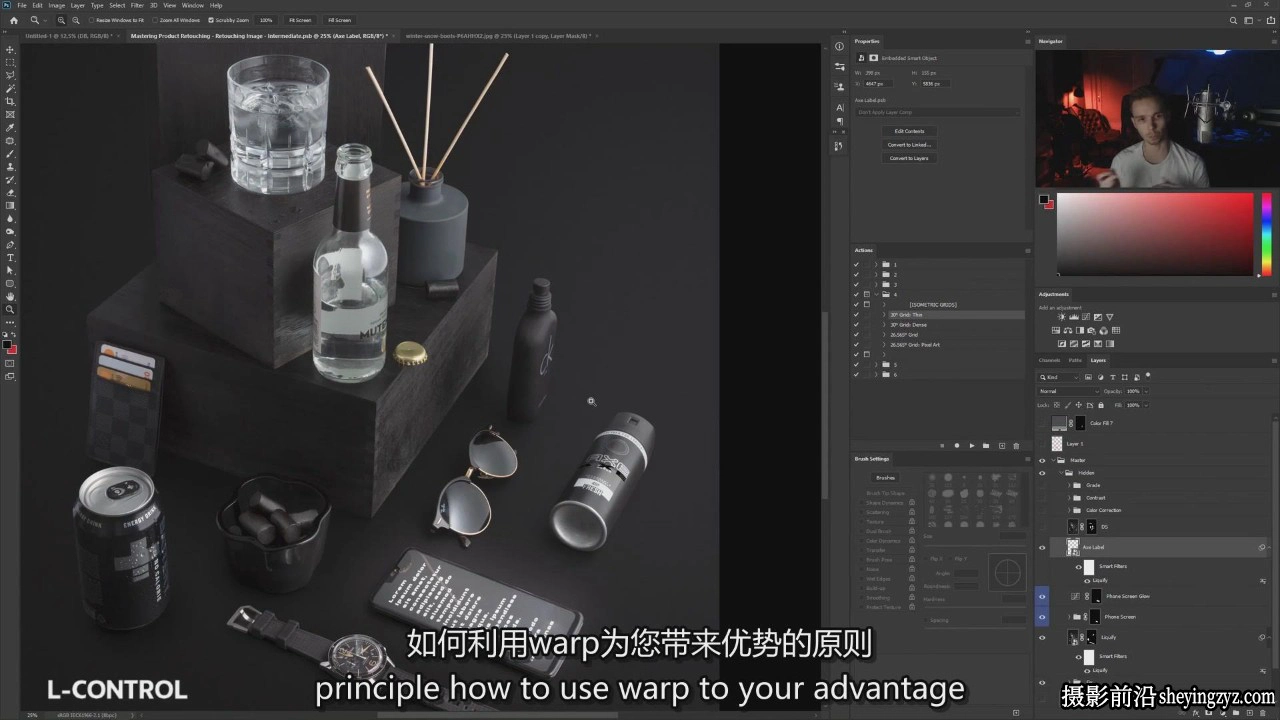This screenshot has height=720, width=1280.
Task: Select the Zoom tool in toolbar
Action: pyautogui.click(x=10, y=309)
